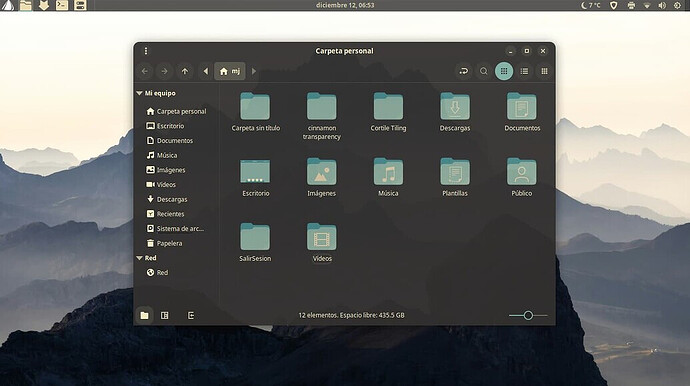Adjust the icon zoom slider
Viewport: 690px width, 386px height.
coord(528,315)
